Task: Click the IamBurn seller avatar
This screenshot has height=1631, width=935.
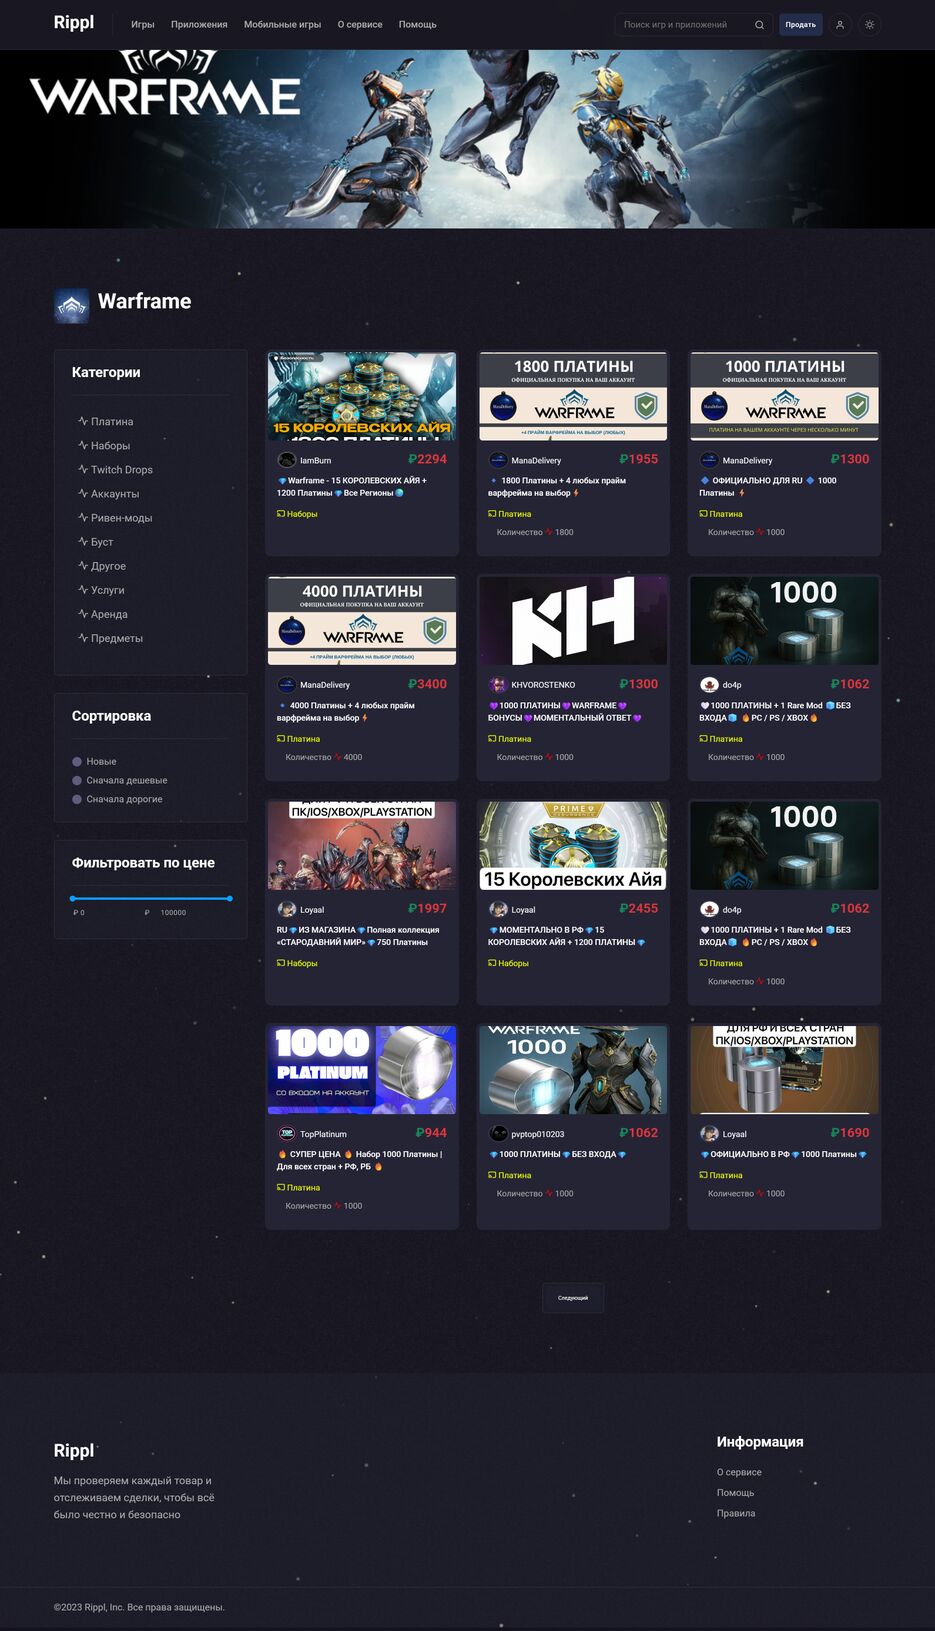Action: pos(287,460)
